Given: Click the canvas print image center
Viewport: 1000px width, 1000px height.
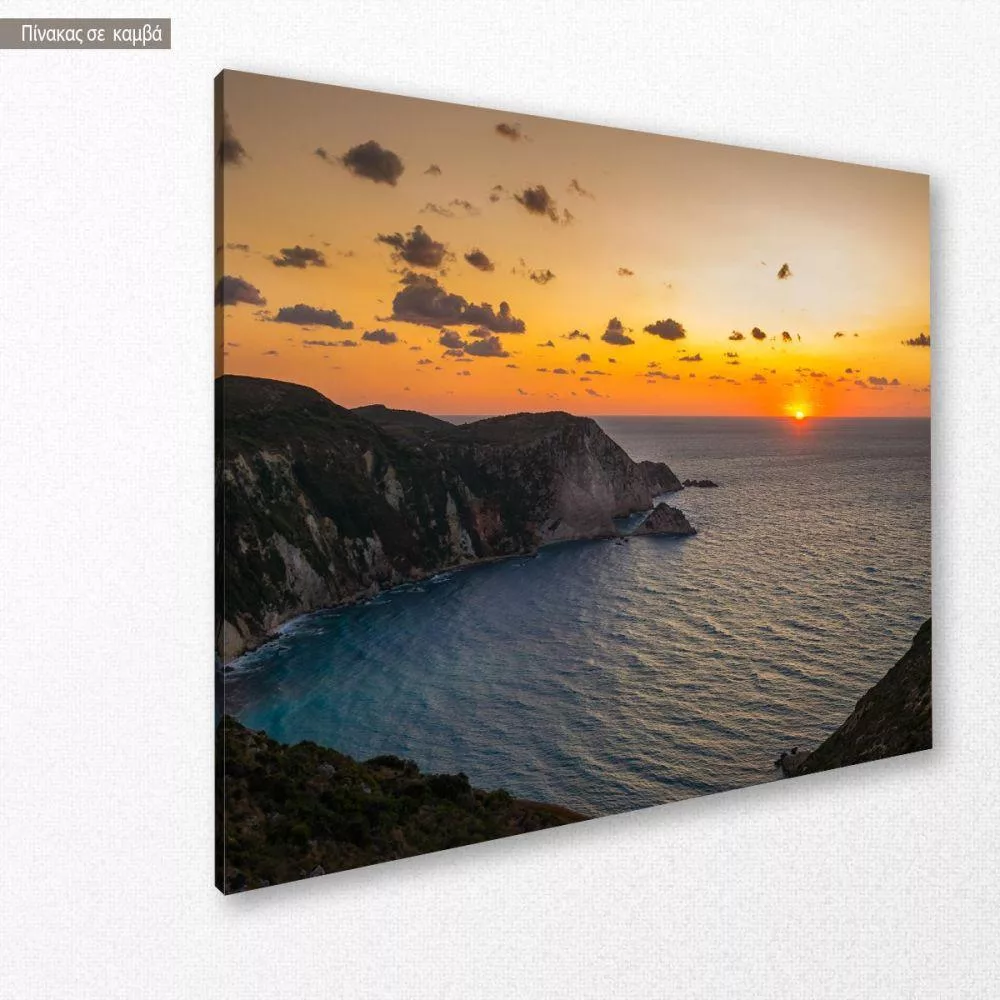Looking at the screenshot, I should (x=573, y=480).
